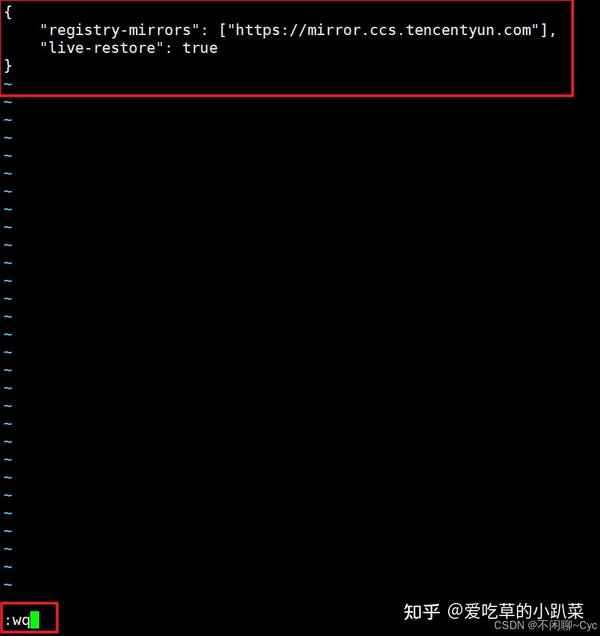Screen dimensions: 600x636
Task: Click the closing curly brace
Action: click(x=8, y=66)
